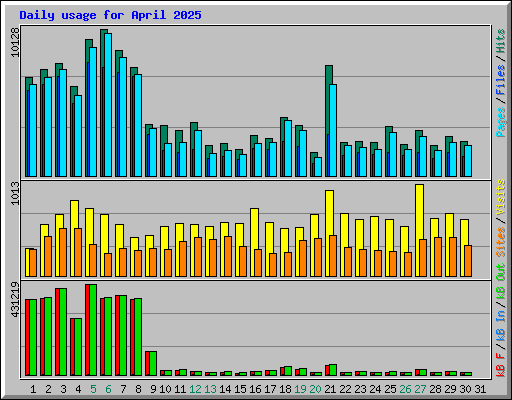Image resolution: width=512 pixels, height=400 pixels.
Task: Select day 4 on the x-axis
Action: 78,389
